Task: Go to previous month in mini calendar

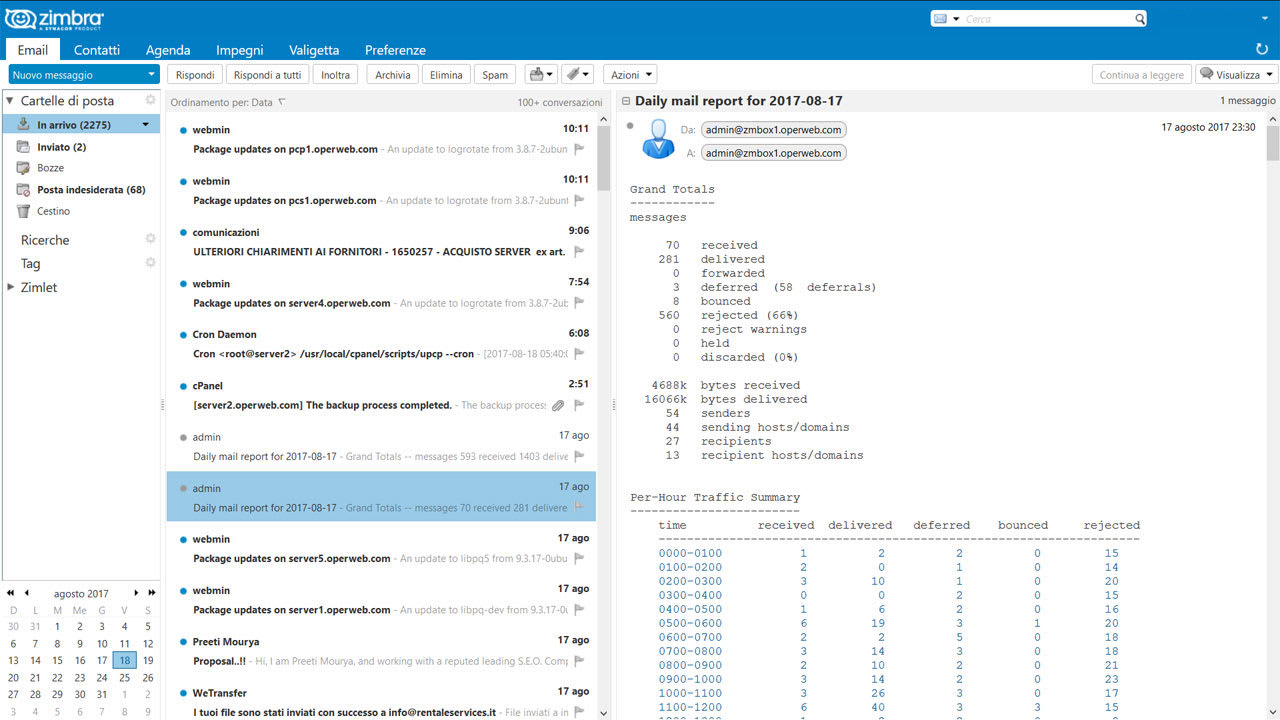Action: point(27,593)
